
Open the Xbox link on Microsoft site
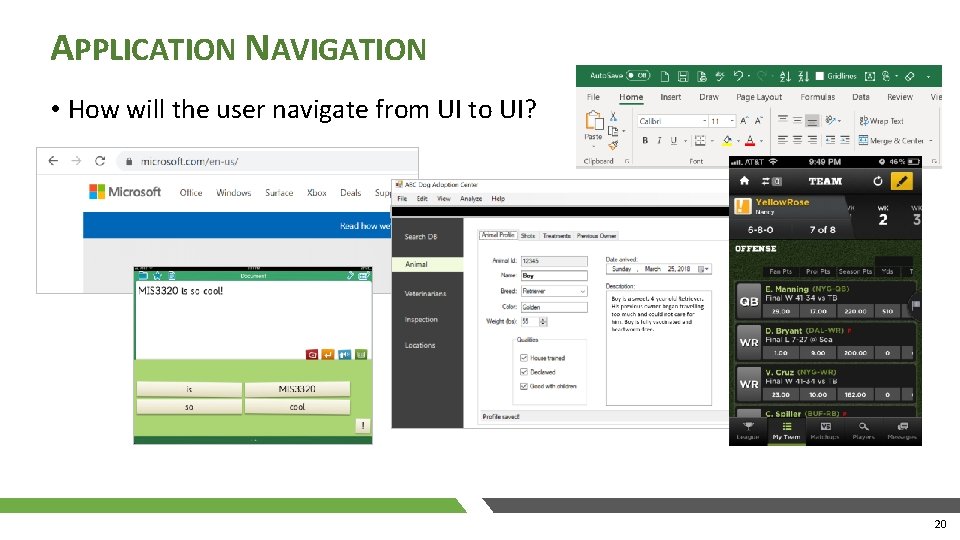[317, 192]
